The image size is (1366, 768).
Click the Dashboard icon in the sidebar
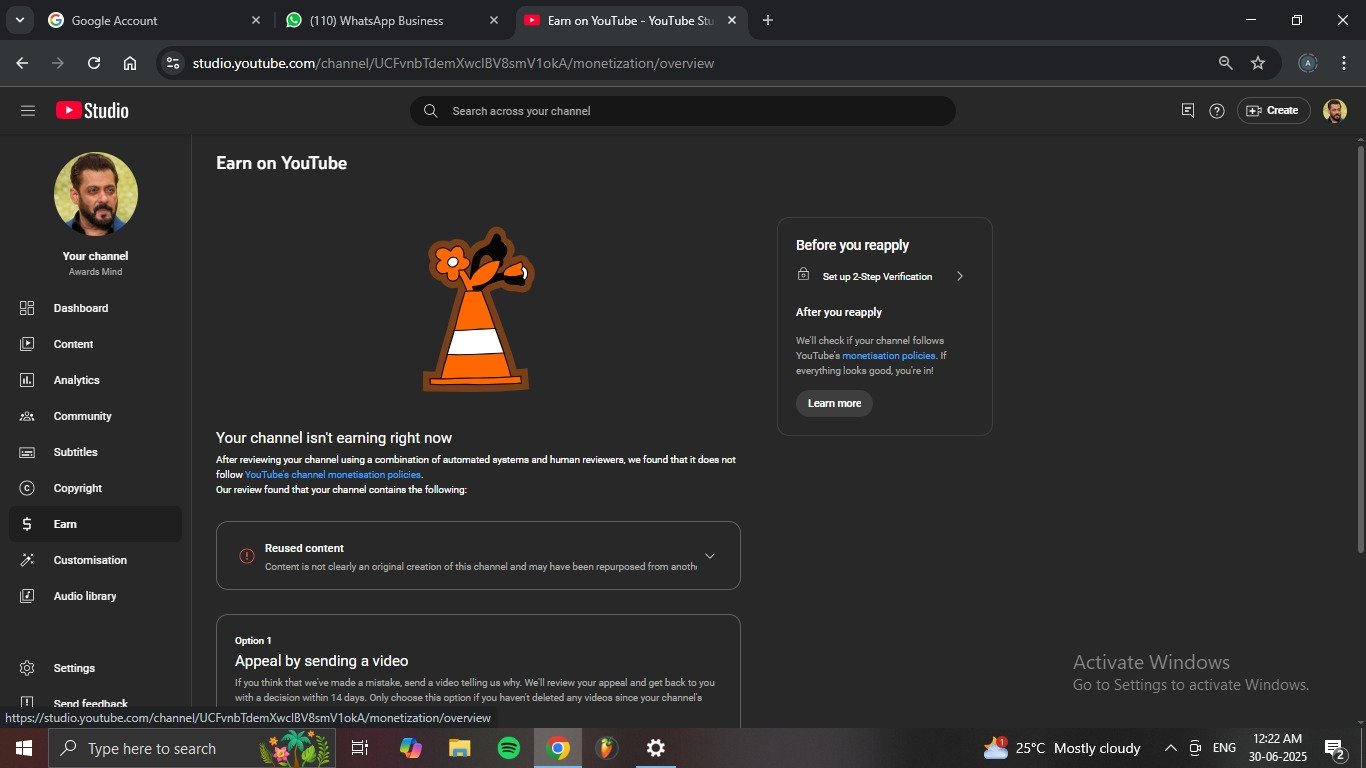[x=27, y=308]
